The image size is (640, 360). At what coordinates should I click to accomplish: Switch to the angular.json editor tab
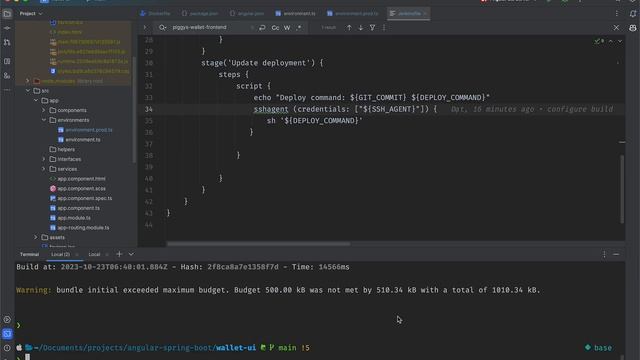[x=247, y=13]
